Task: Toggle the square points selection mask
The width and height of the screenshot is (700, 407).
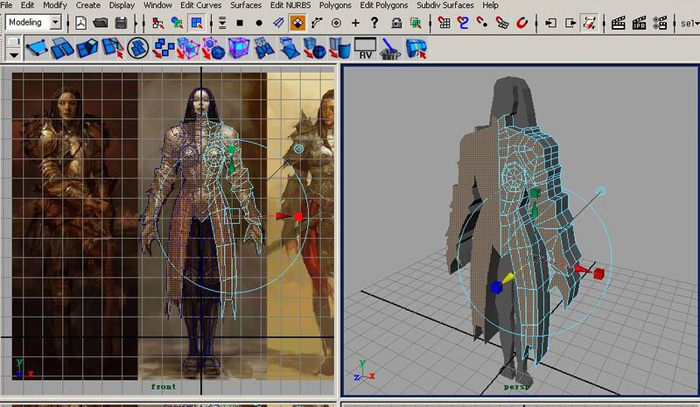Action: [240, 23]
